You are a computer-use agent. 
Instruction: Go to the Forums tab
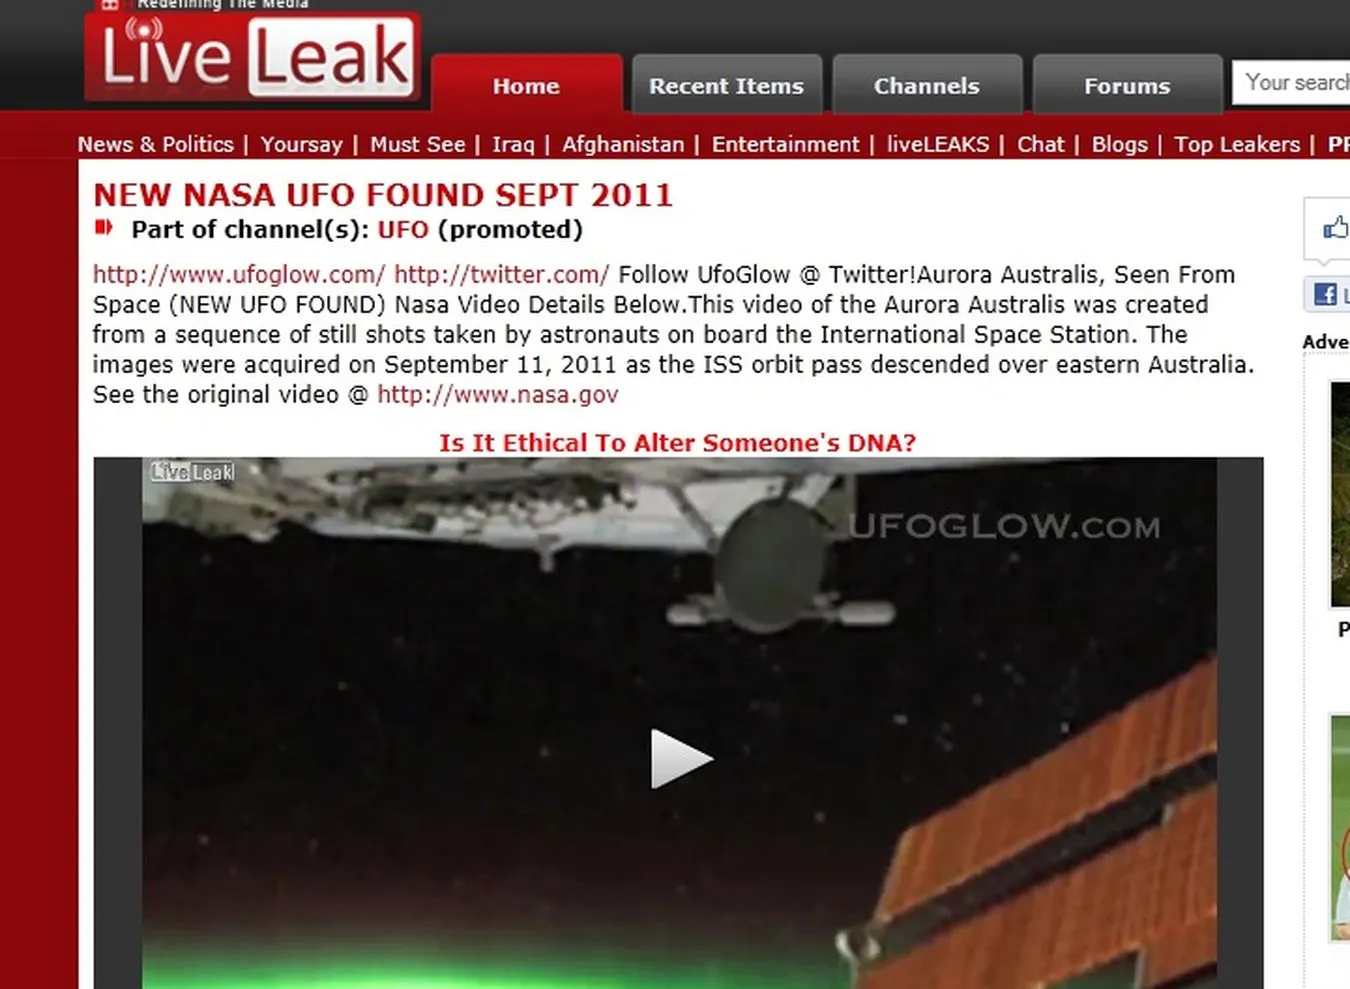[1127, 86]
